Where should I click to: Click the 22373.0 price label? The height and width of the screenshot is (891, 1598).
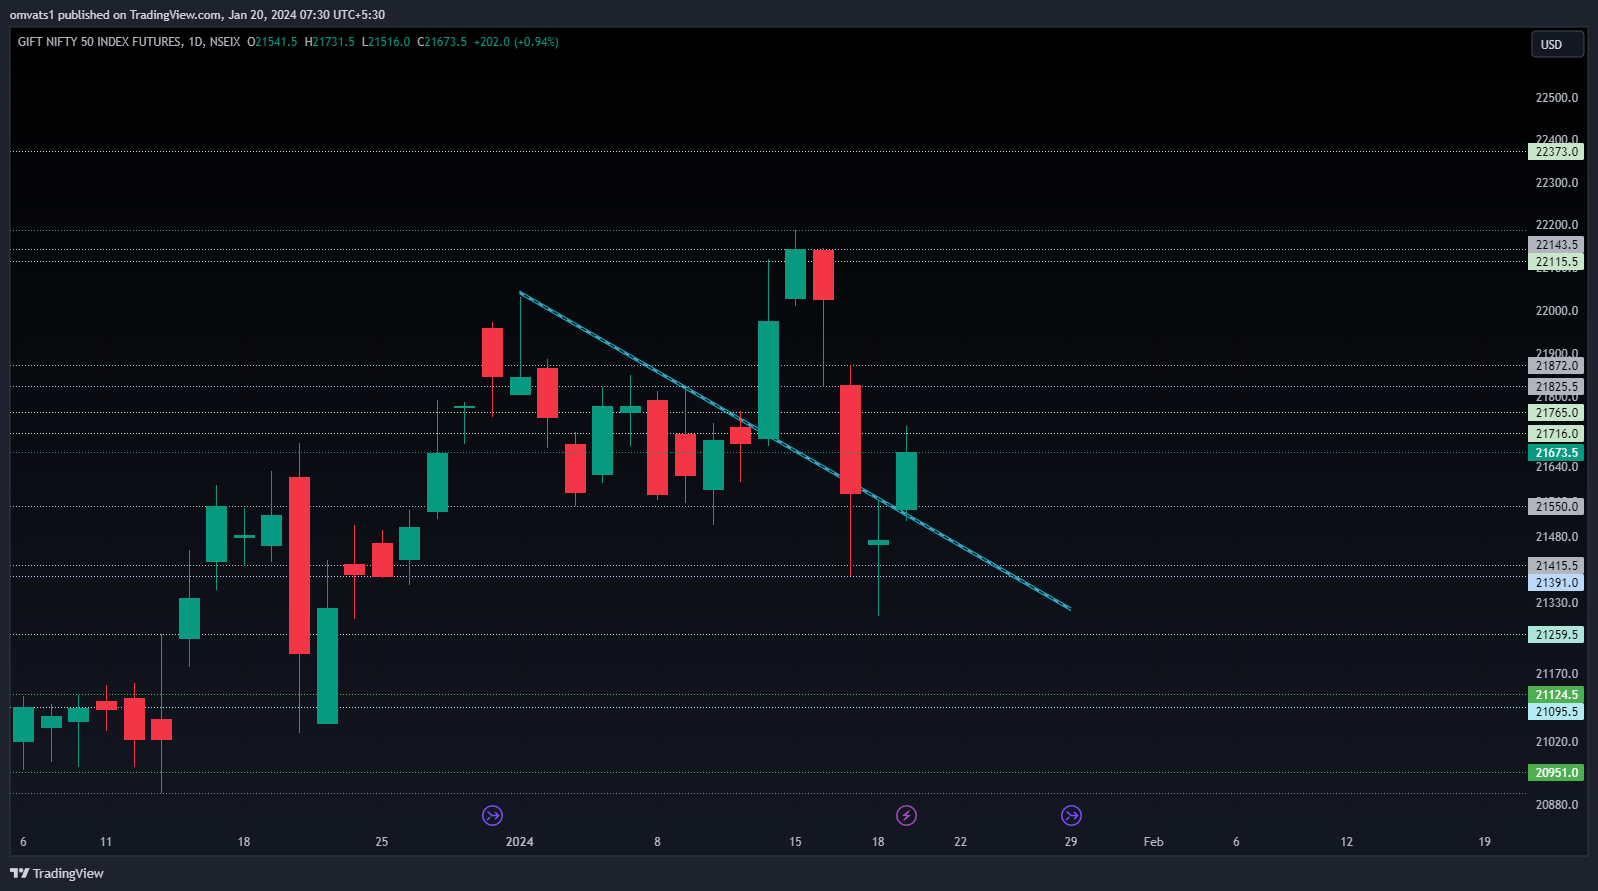tap(1556, 152)
